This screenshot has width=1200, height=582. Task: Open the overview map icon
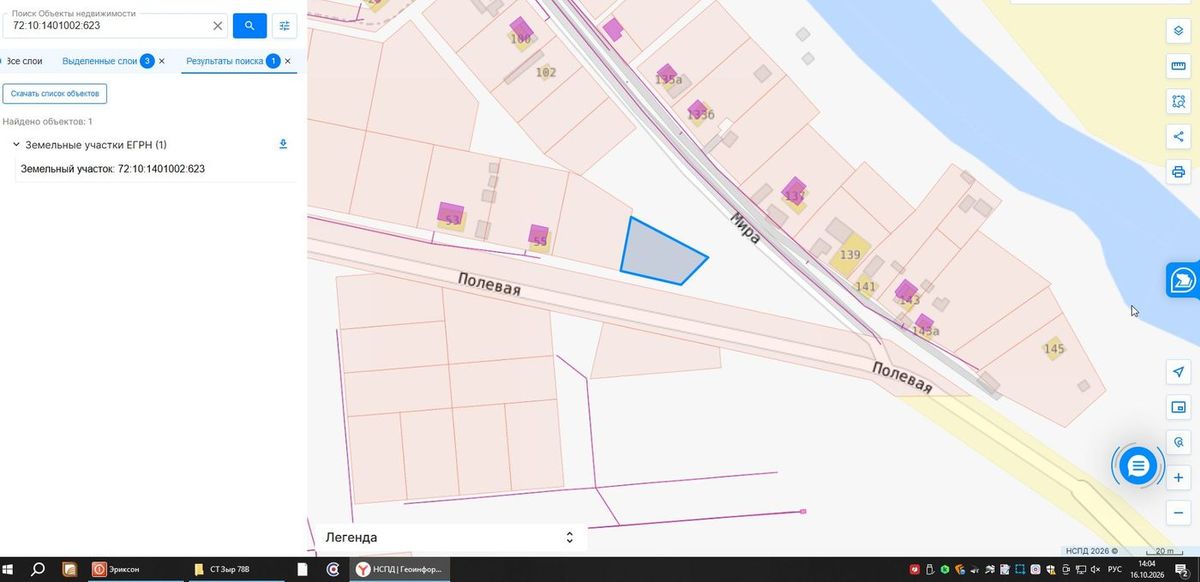pos(1178,407)
